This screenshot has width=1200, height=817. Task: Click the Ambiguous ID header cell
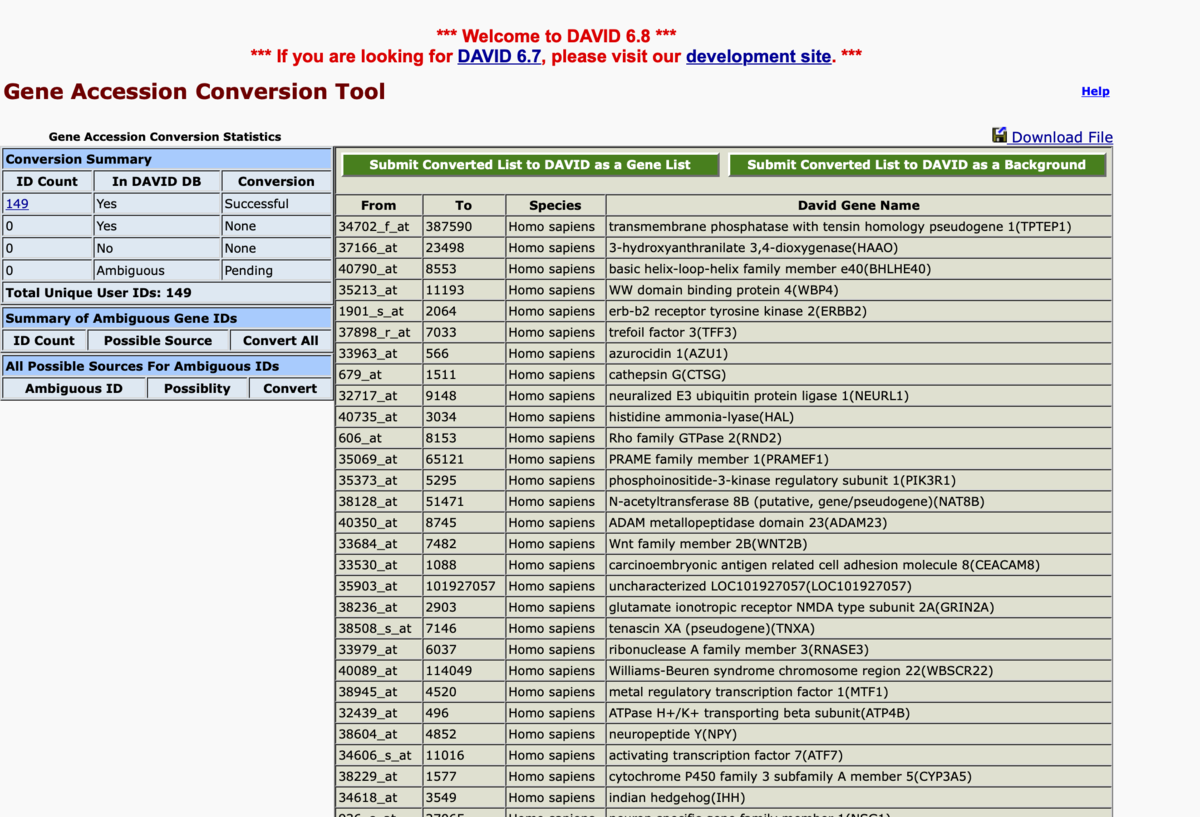tap(74, 389)
